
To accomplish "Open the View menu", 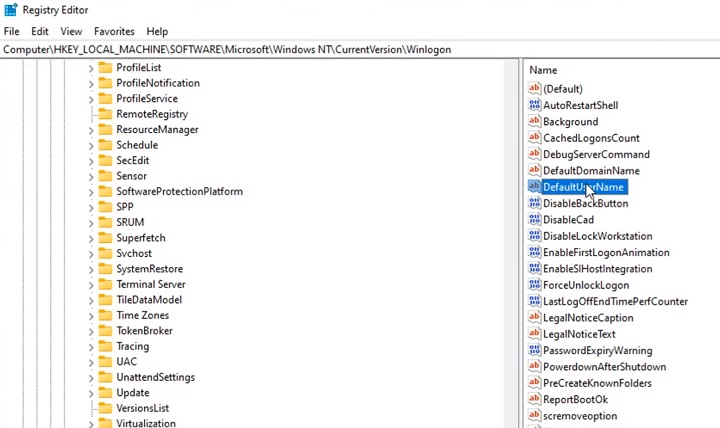I will pos(71,31).
